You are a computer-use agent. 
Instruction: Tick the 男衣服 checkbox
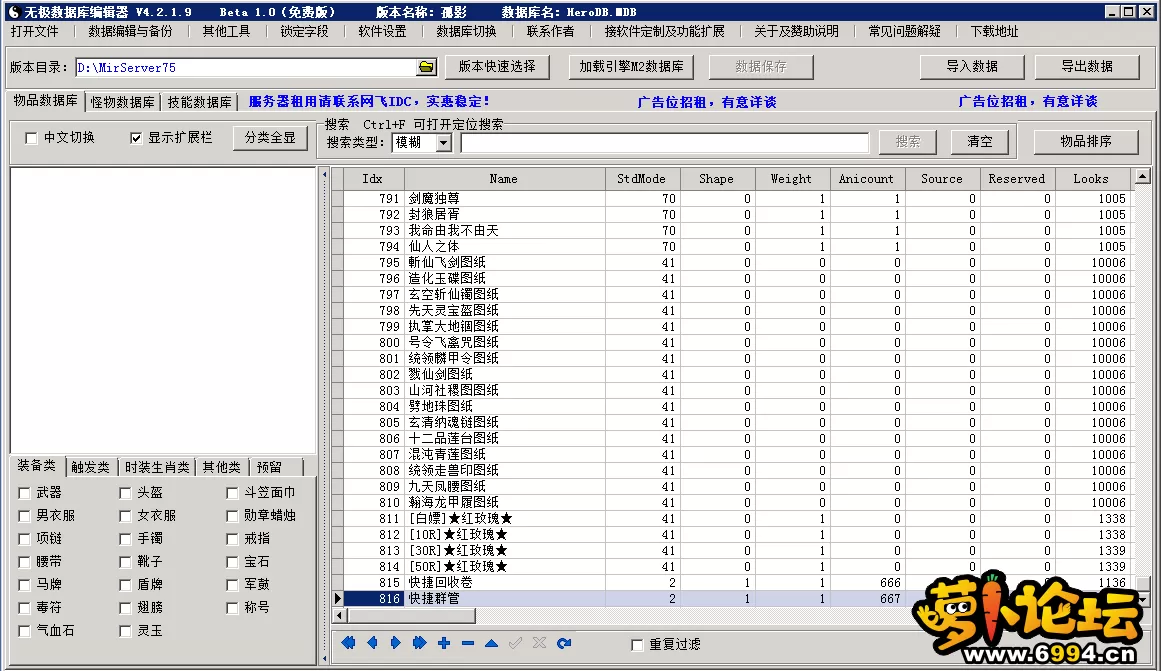[24, 516]
